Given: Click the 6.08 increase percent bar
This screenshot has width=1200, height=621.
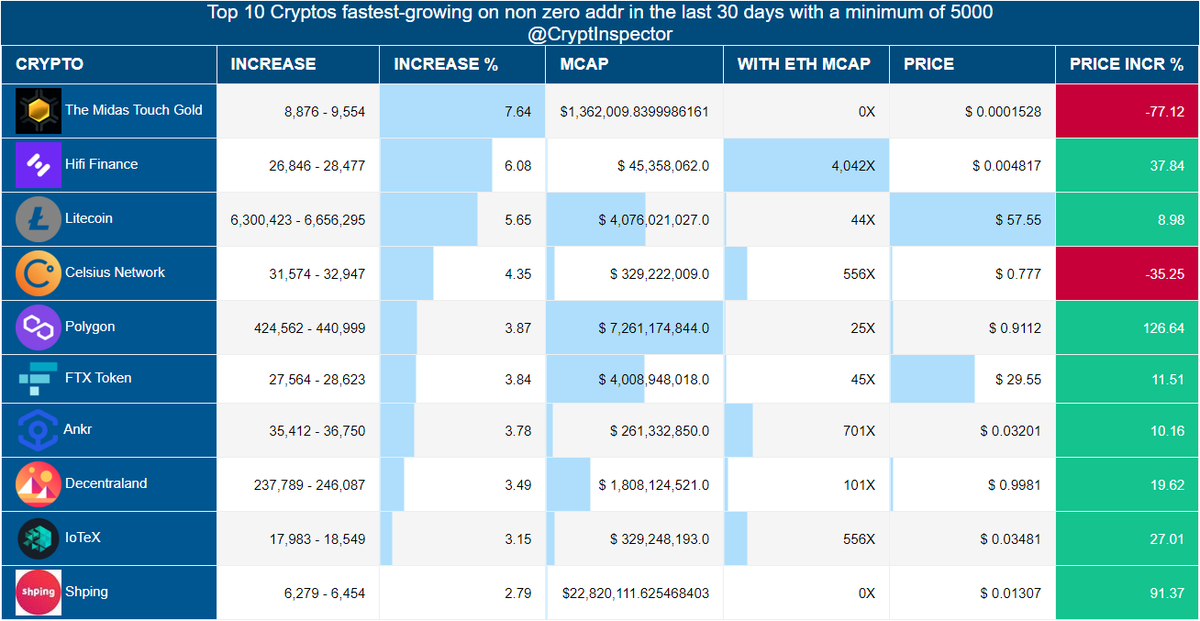Looking at the screenshot, I should click(437, 165).
